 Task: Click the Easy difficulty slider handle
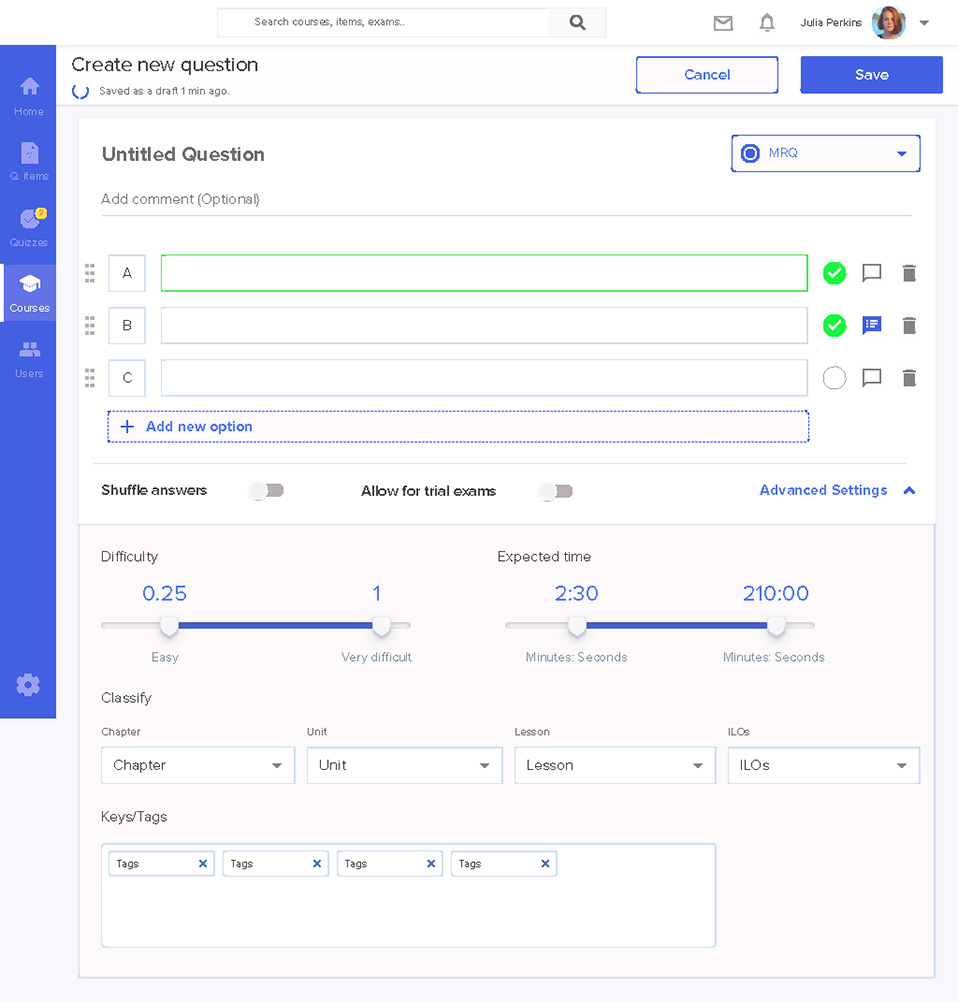pos(169,626)
